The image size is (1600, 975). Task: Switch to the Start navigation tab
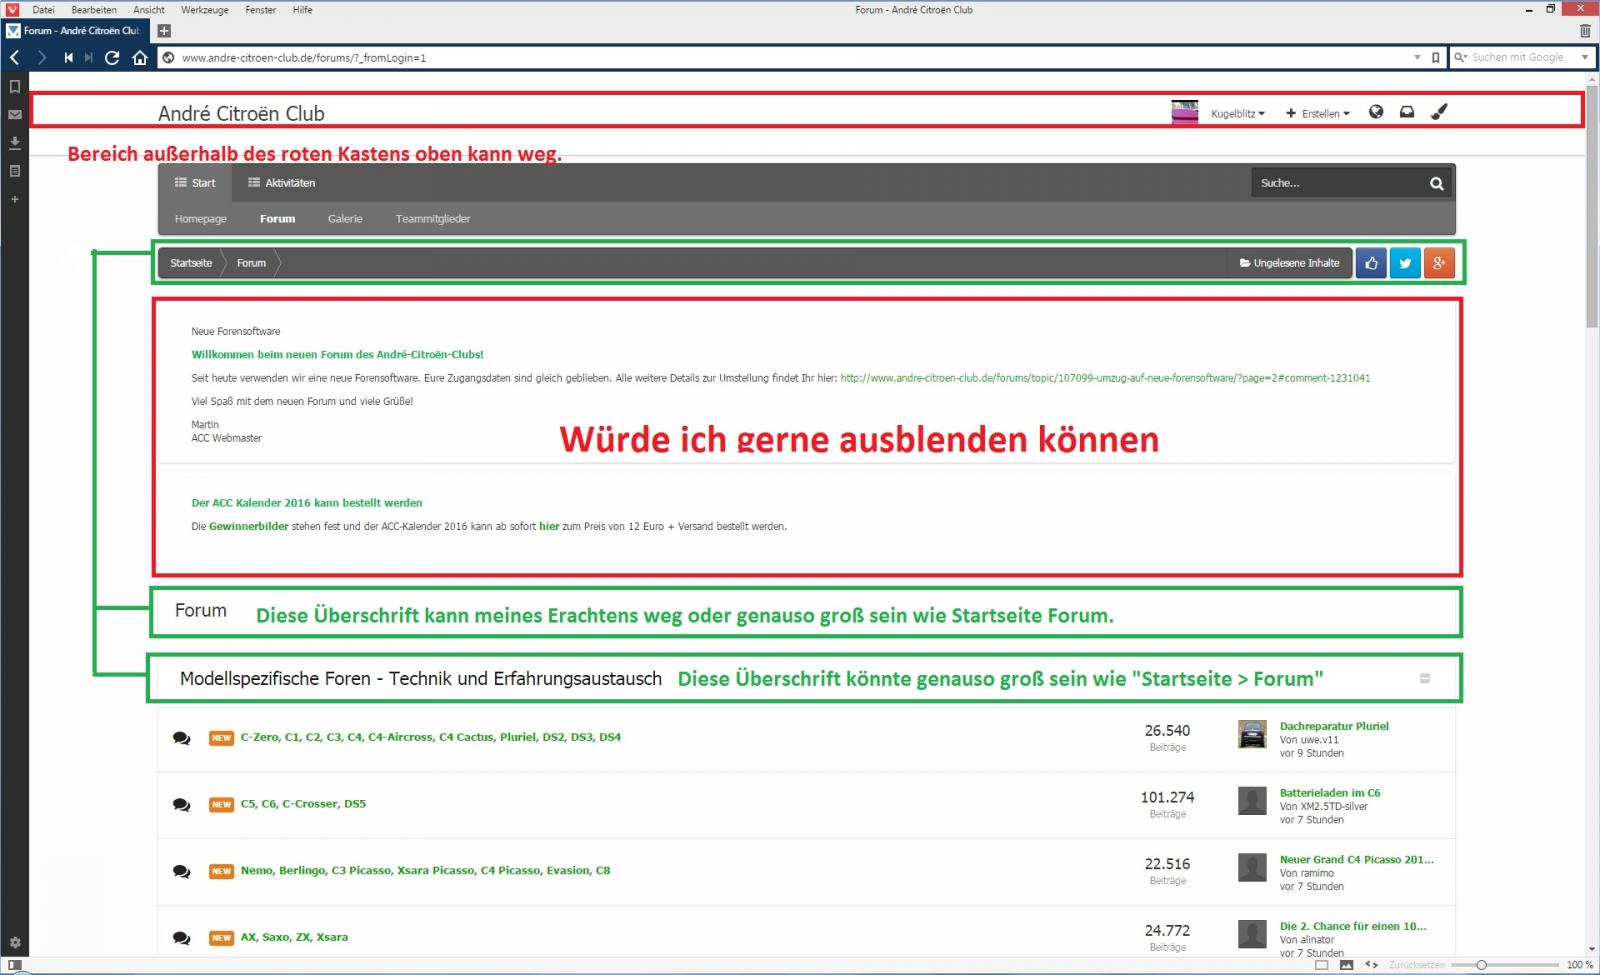[x=195, y=183]
